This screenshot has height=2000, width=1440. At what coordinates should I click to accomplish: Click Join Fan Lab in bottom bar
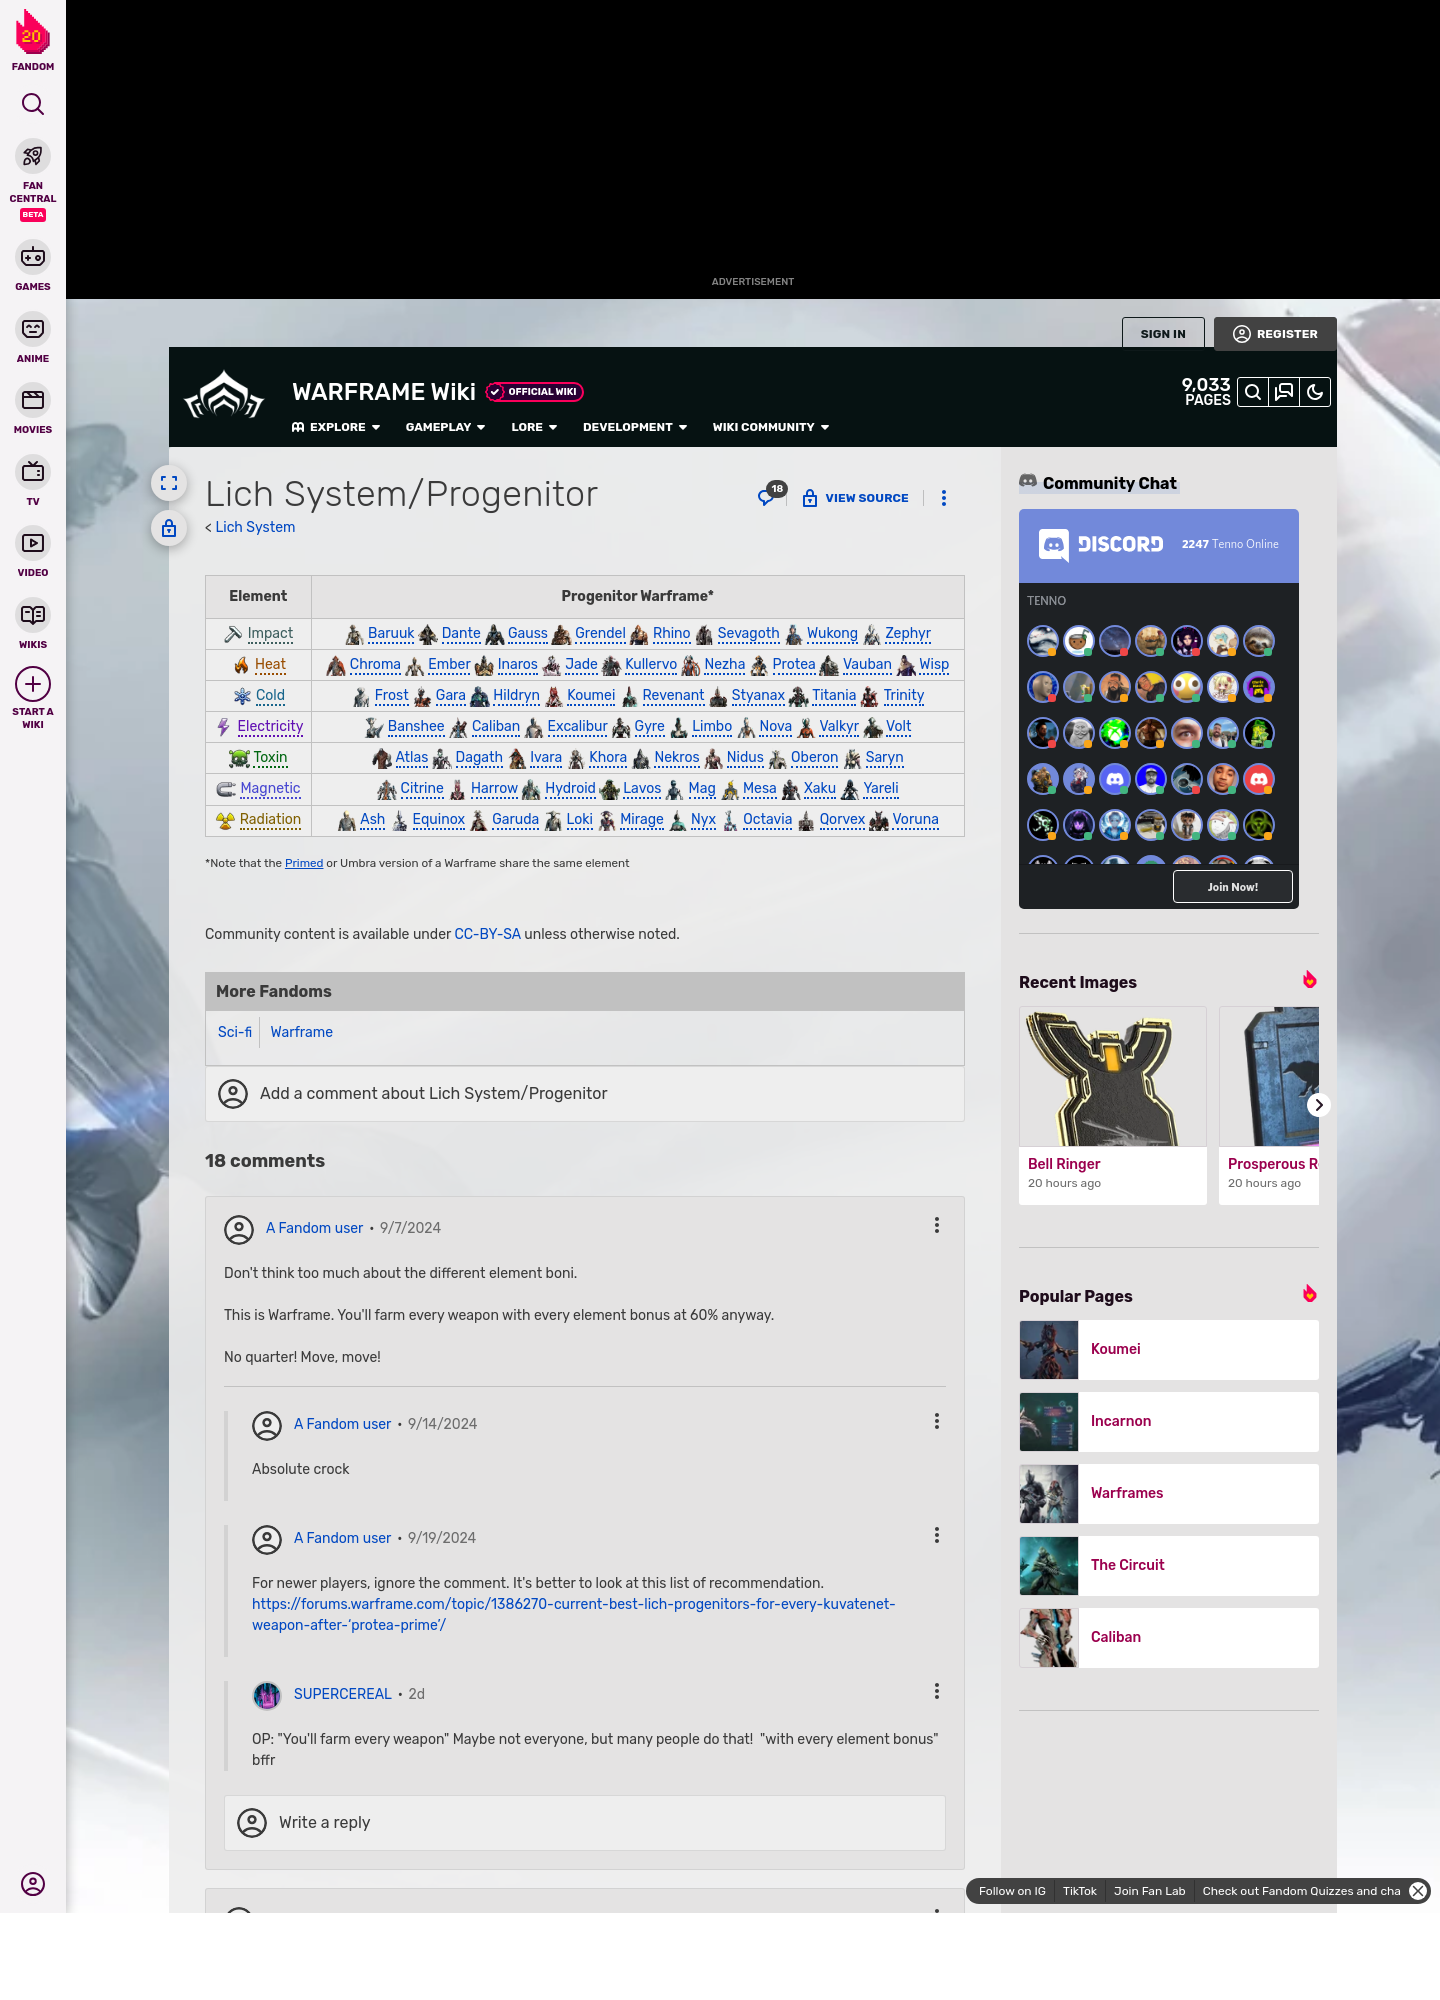tap(1149, 1891)
